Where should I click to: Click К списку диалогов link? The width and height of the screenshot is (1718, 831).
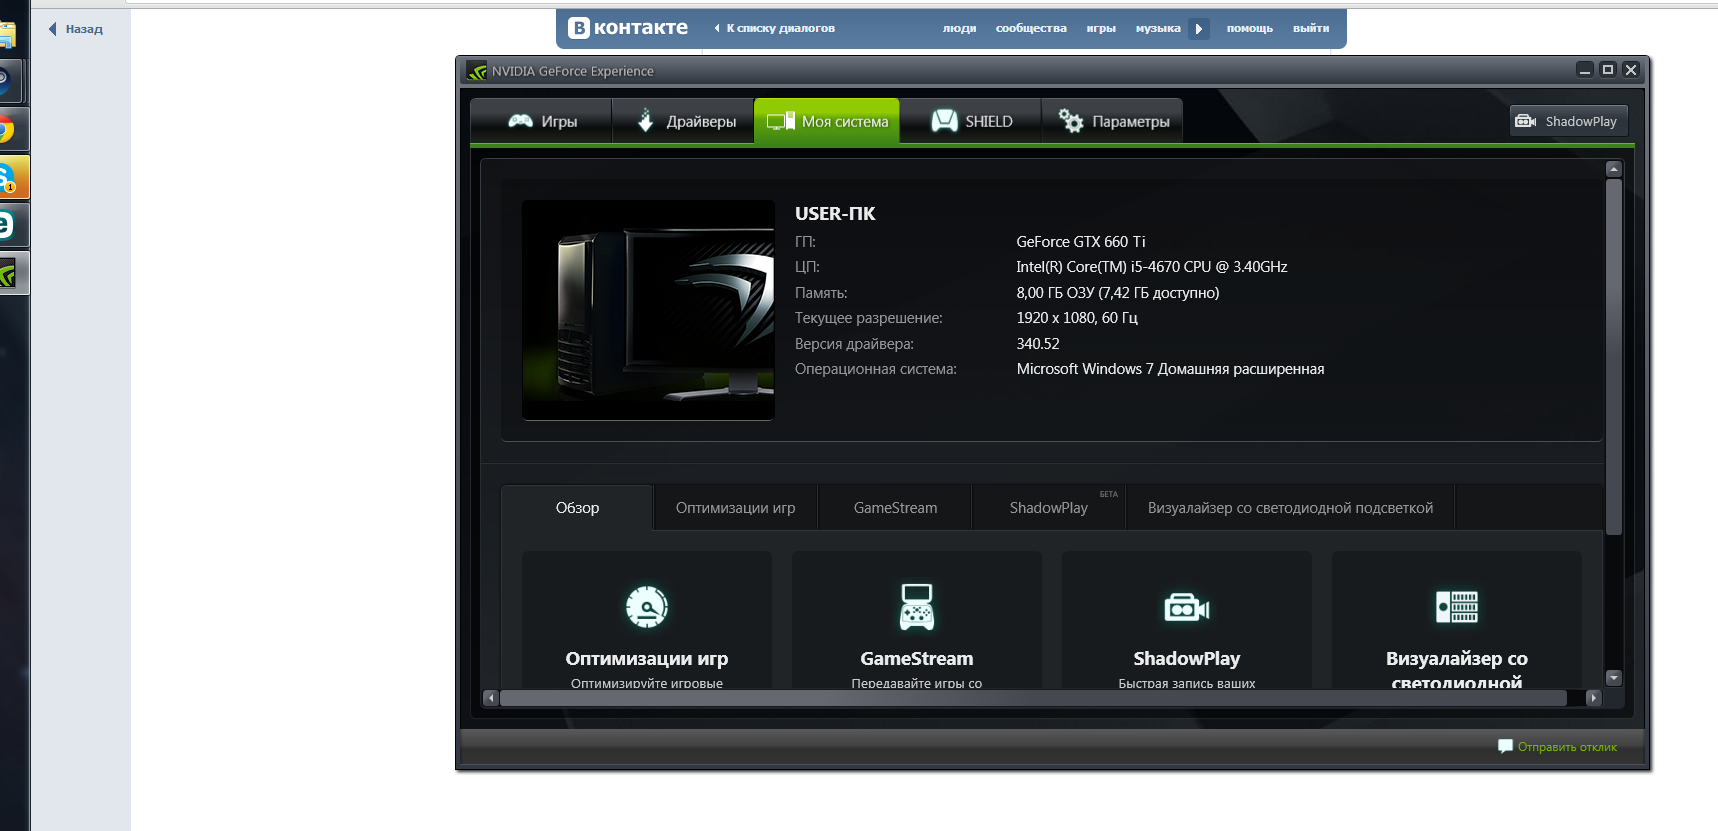coord(775,28)
